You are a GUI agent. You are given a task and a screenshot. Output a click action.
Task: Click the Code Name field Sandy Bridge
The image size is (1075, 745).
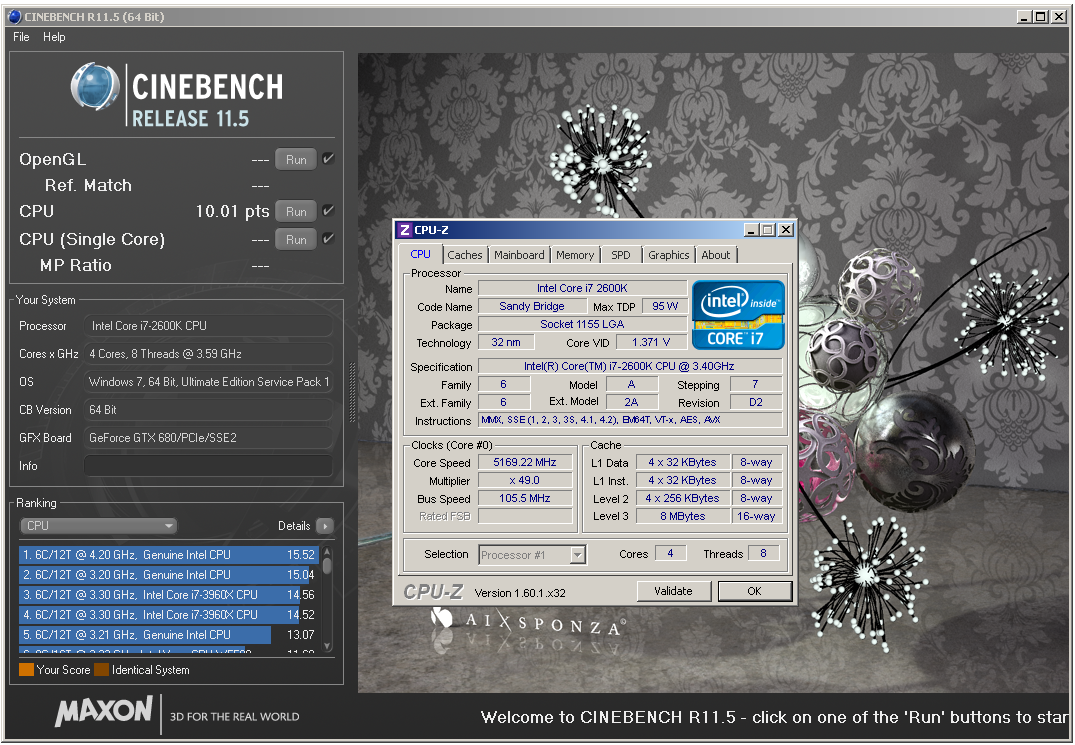coord(532,306)
